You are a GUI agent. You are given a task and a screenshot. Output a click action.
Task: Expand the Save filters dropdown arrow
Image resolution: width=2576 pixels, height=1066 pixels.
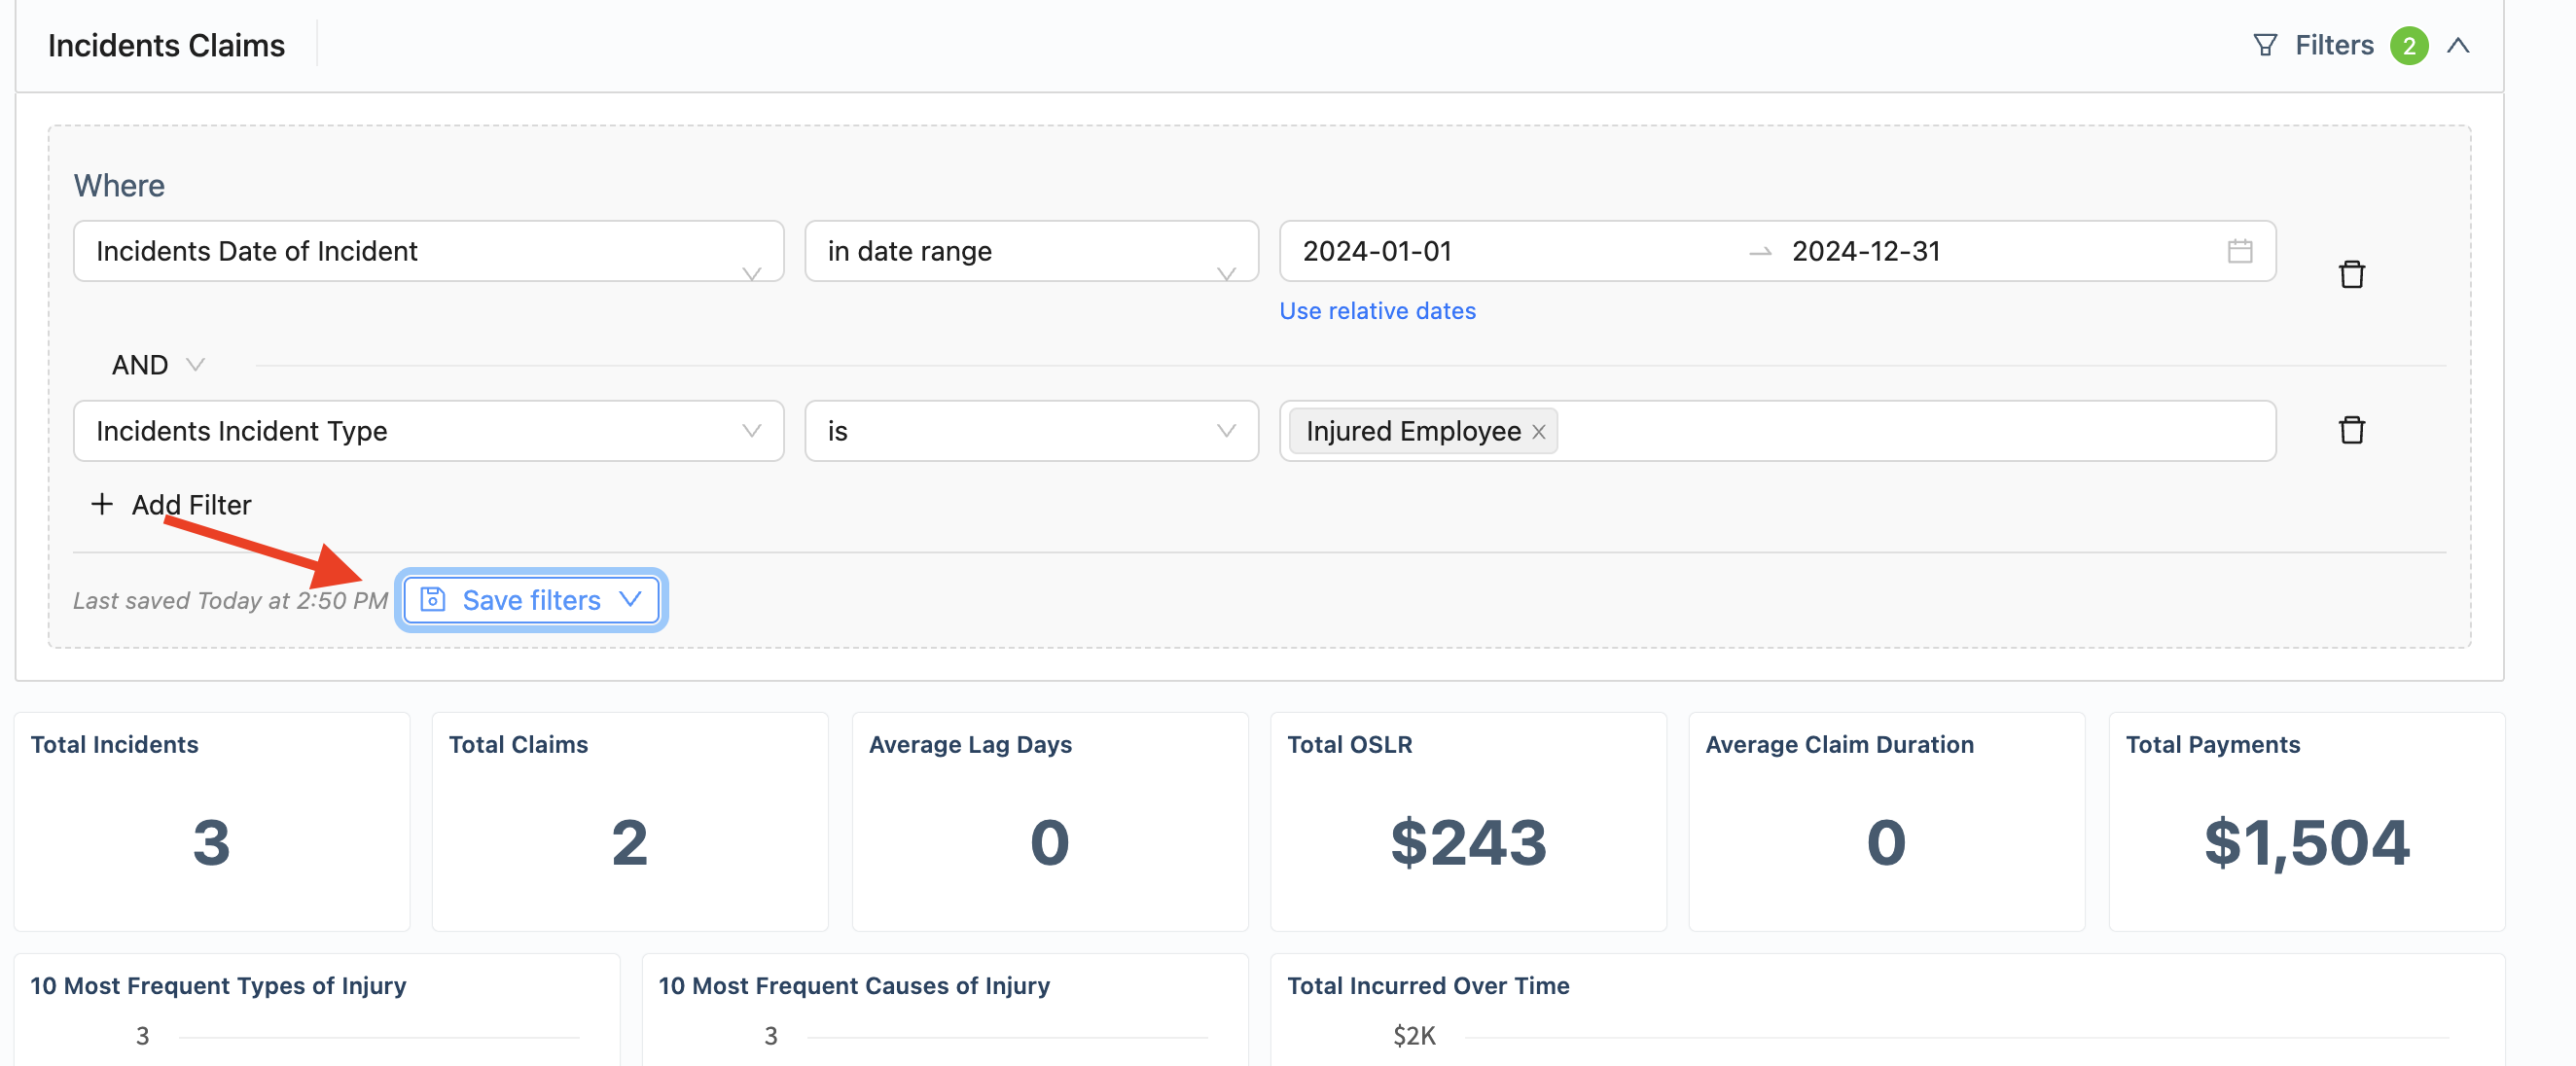[x=630, y=599]
